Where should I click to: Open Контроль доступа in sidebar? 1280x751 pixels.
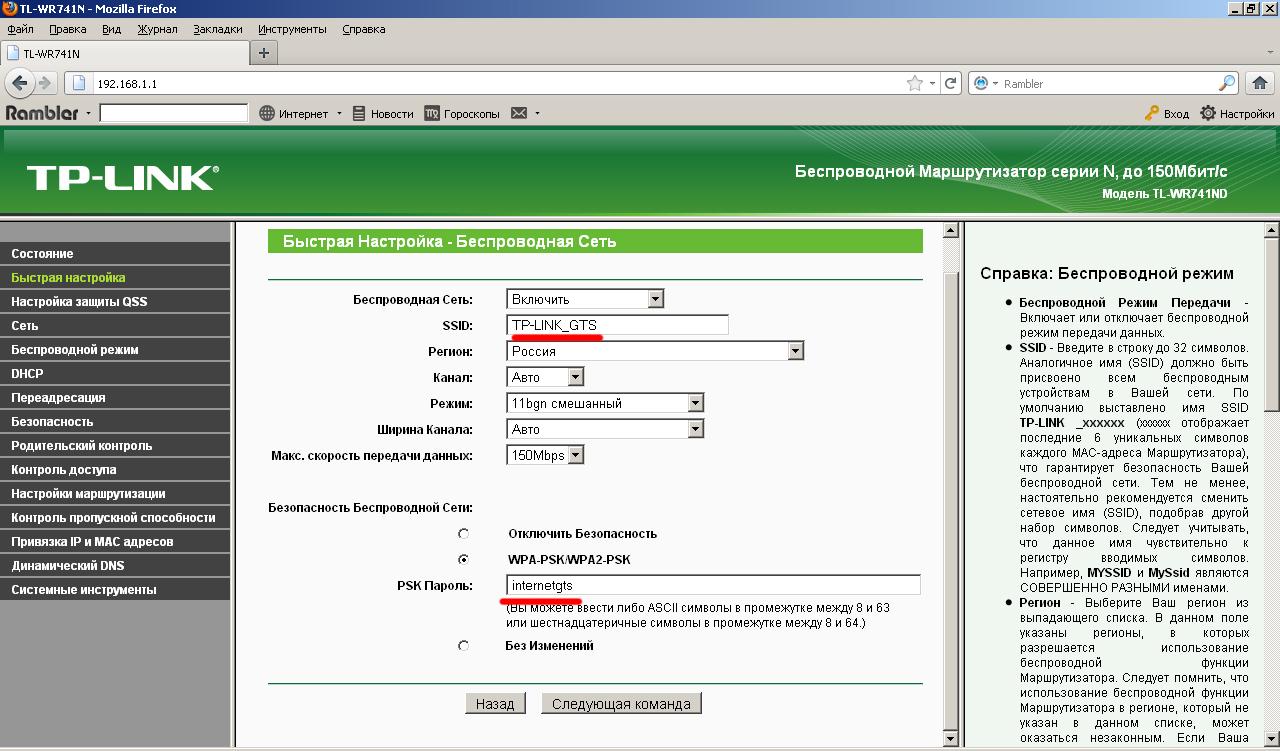pos(115,470)
